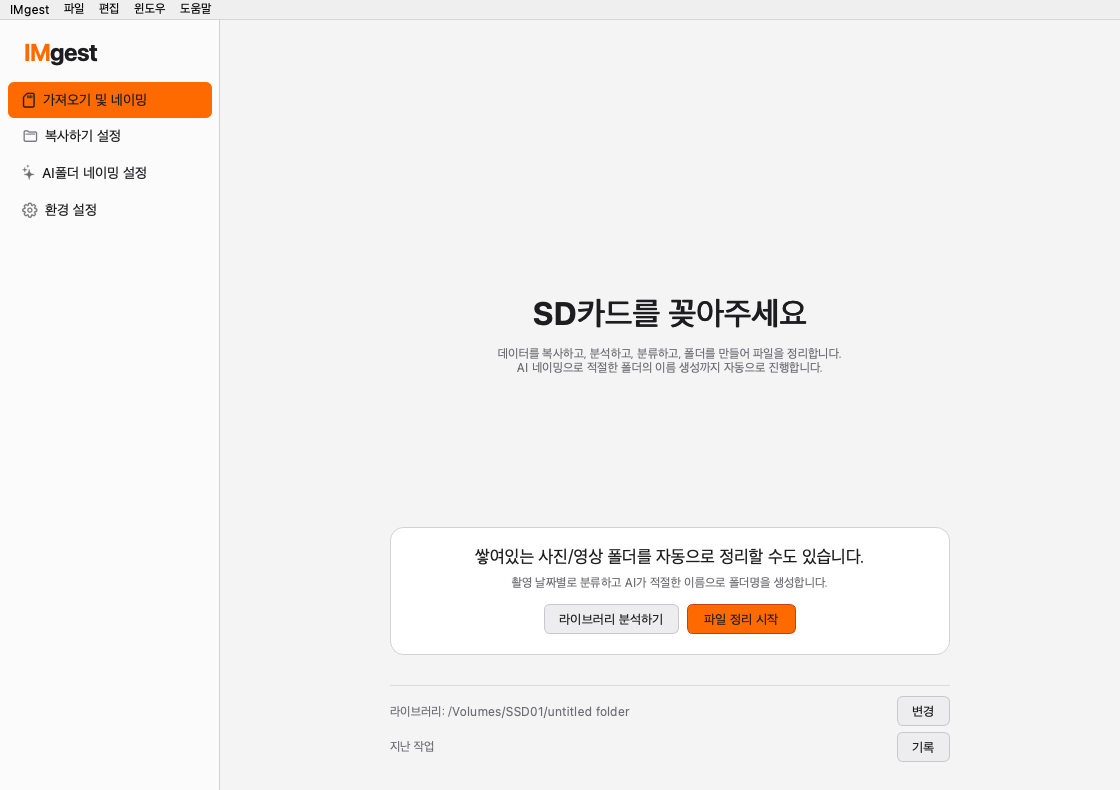
Task: Open the 가져오기 및 네이밍 sidebar tab
Action: [x=110, y=100]
